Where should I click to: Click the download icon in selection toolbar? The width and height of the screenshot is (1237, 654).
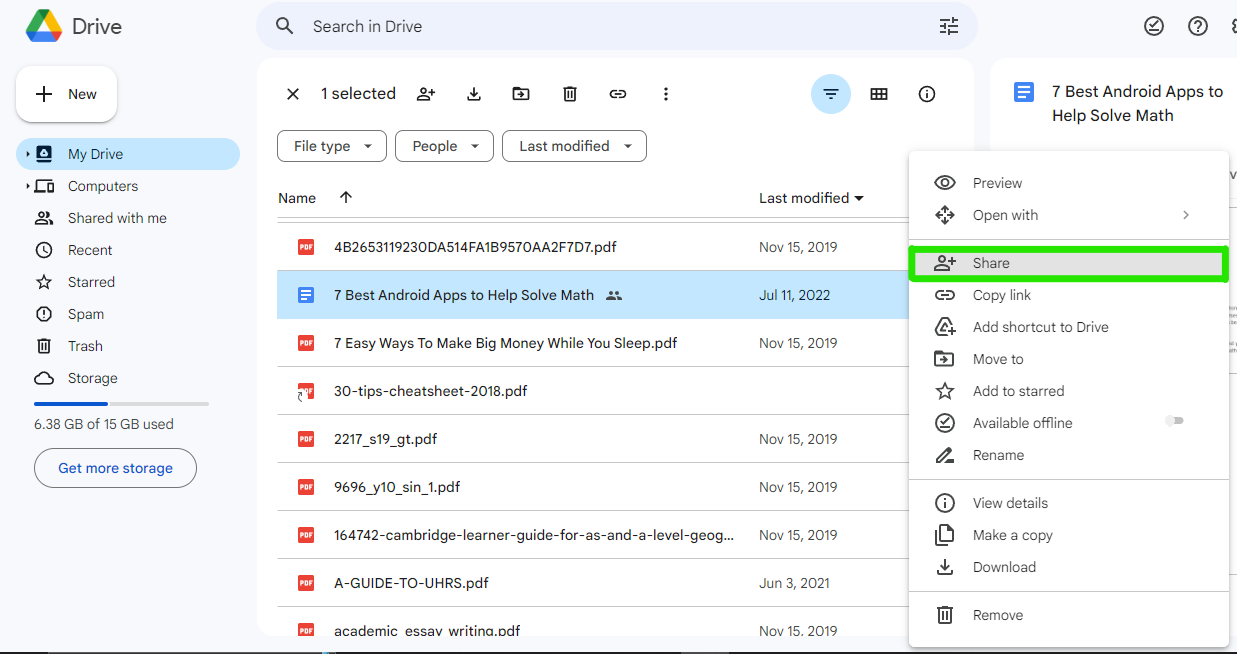[x=474, y=94]
